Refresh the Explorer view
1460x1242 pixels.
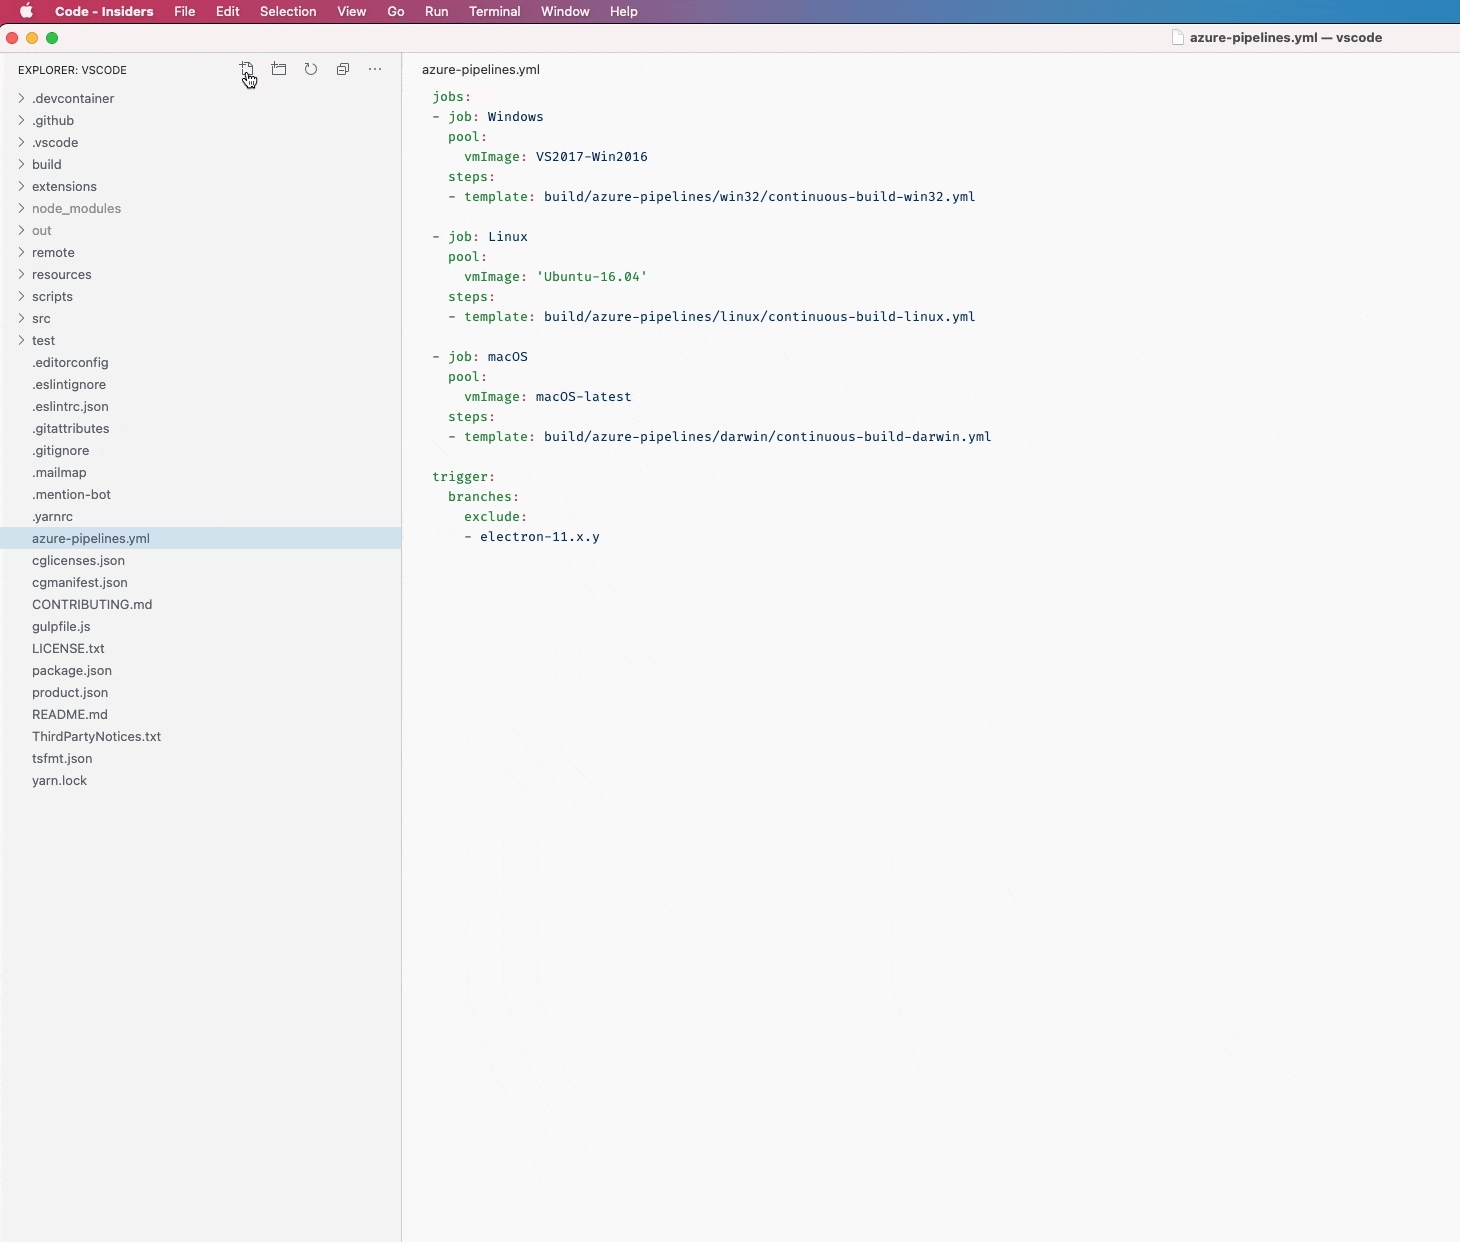pyautogui.click(x=311, y=69)
